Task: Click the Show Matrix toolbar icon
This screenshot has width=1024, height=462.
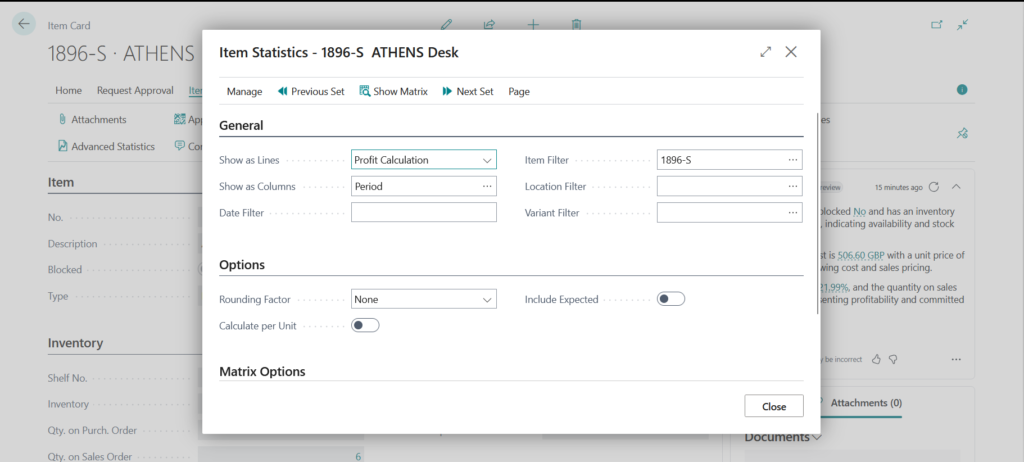Action: (393, 91)
